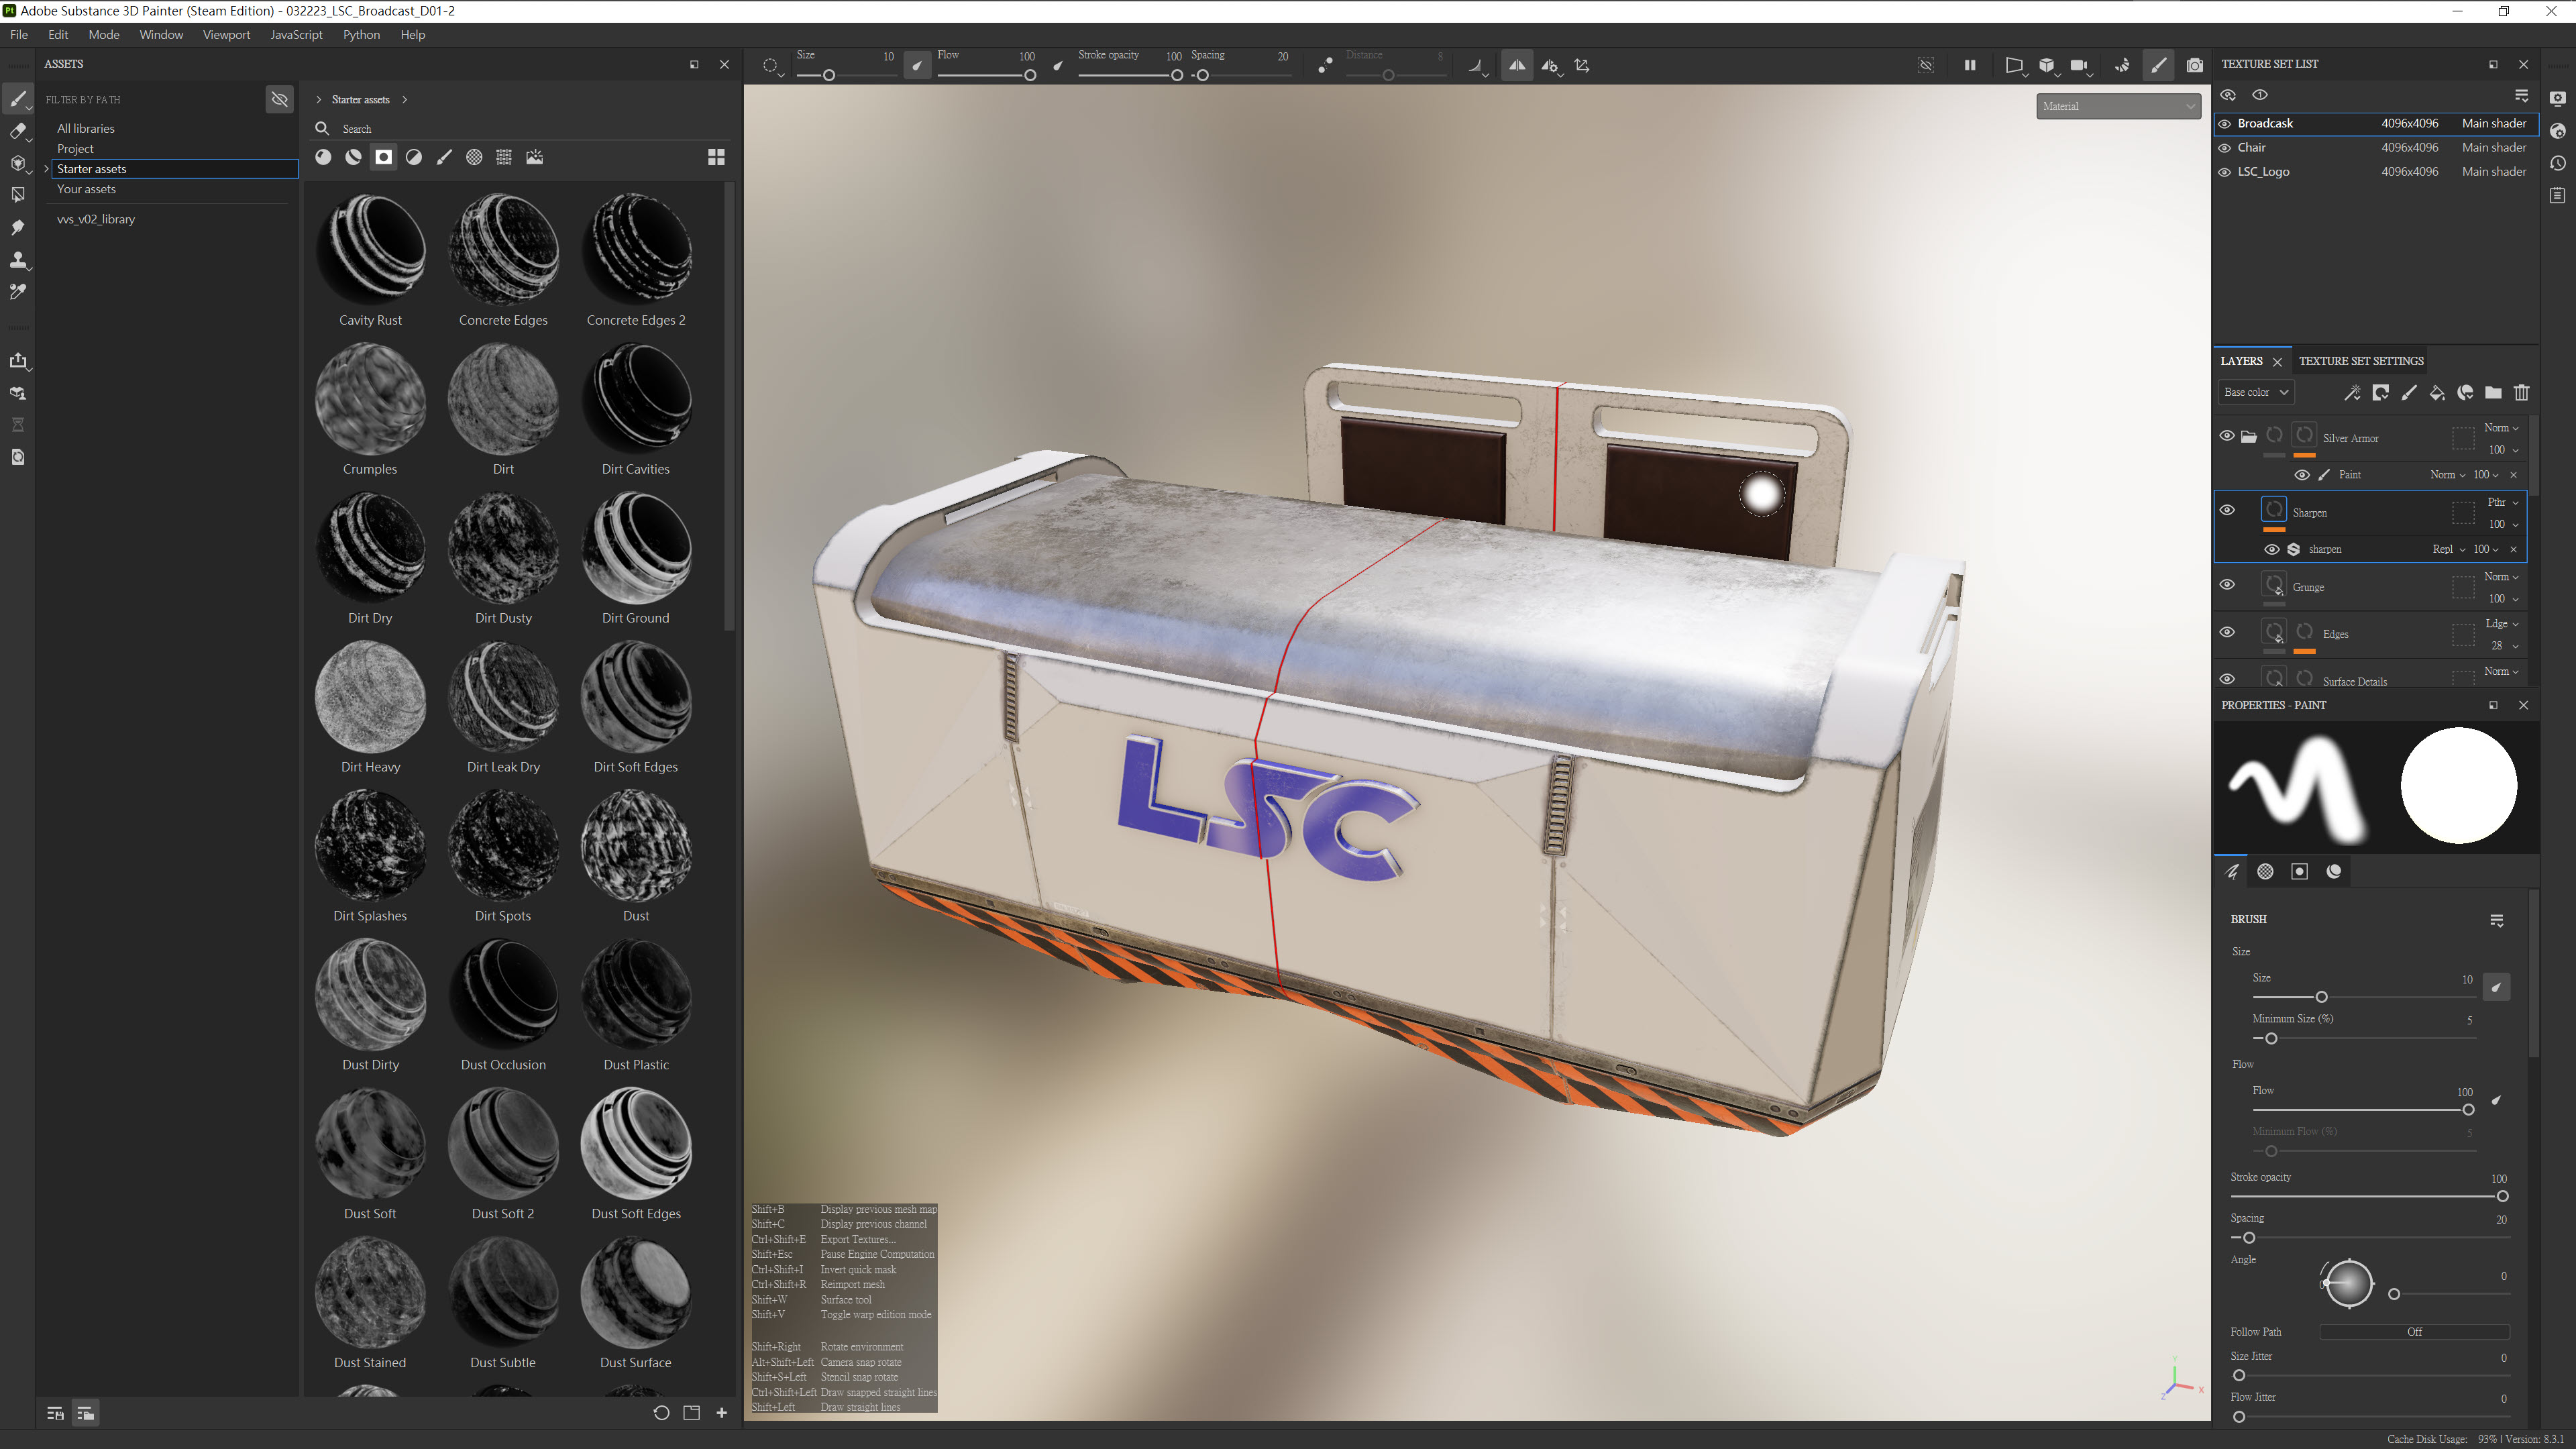The width and height of the screenshot is (2576, 1449).
Task: Select the LSC_Logo texture set
Action: click(2263, 172)
